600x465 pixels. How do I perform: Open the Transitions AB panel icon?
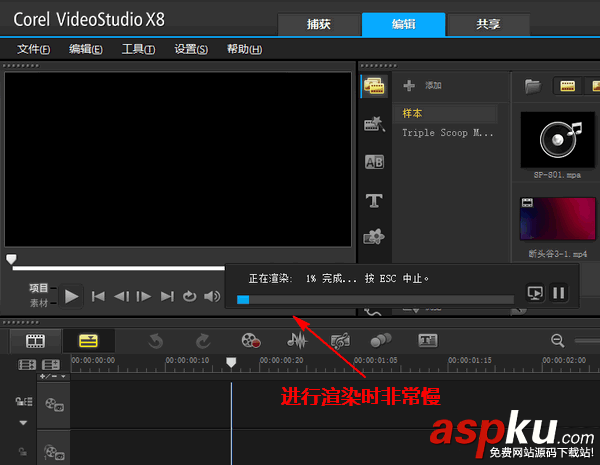click(x=374, y=162)
